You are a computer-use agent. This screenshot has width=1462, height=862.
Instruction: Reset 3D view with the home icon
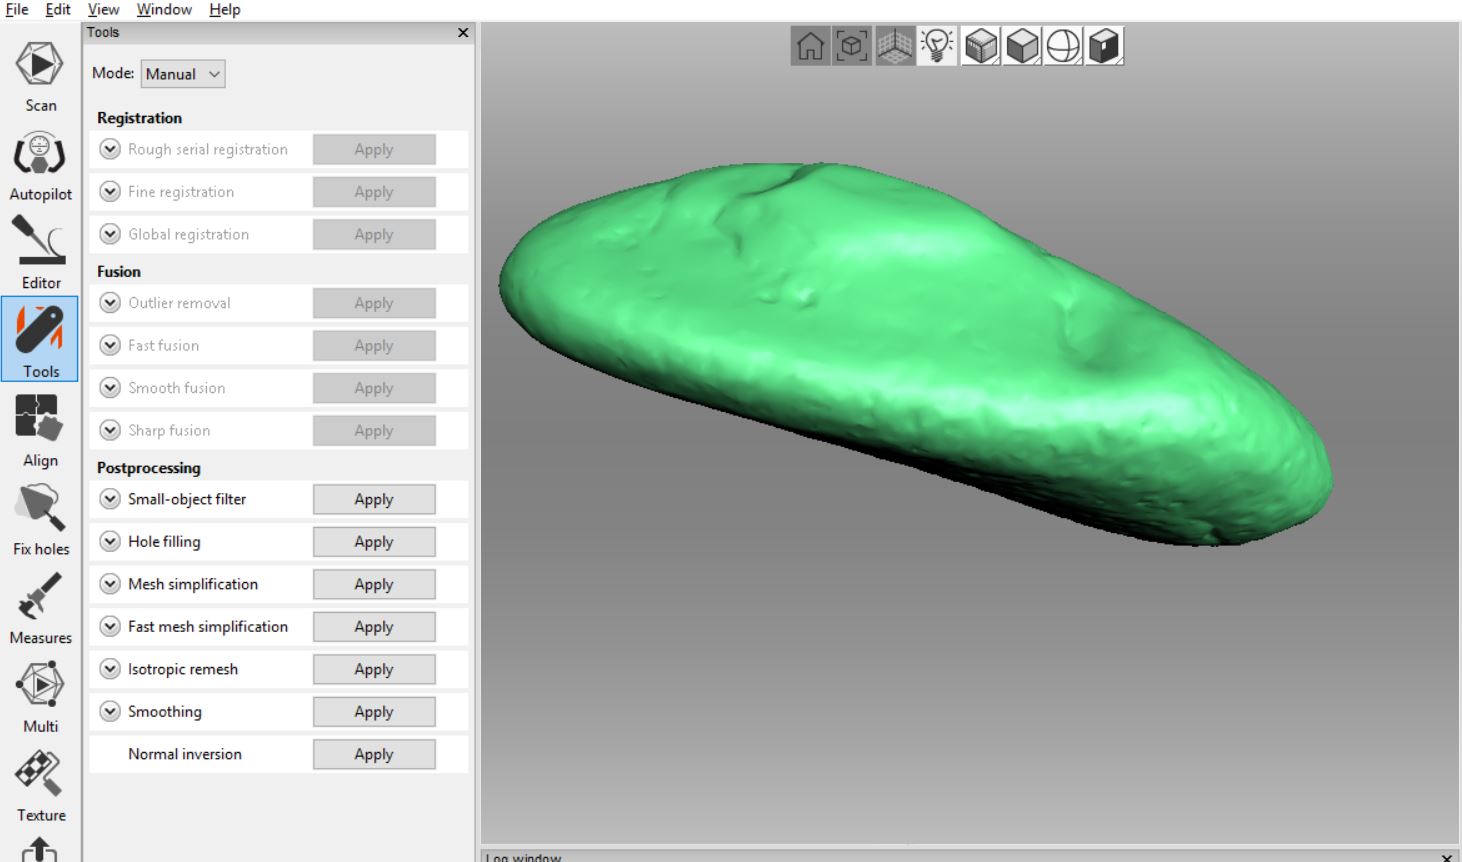click(x=810, y=46)
